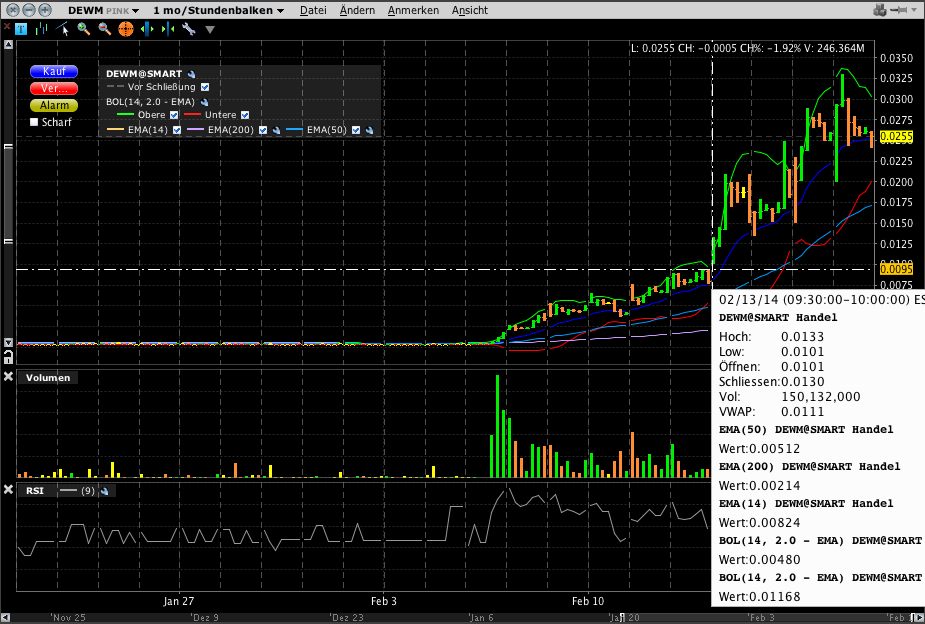Toggle the Vor Schließung checkbox

pos(205,87)
